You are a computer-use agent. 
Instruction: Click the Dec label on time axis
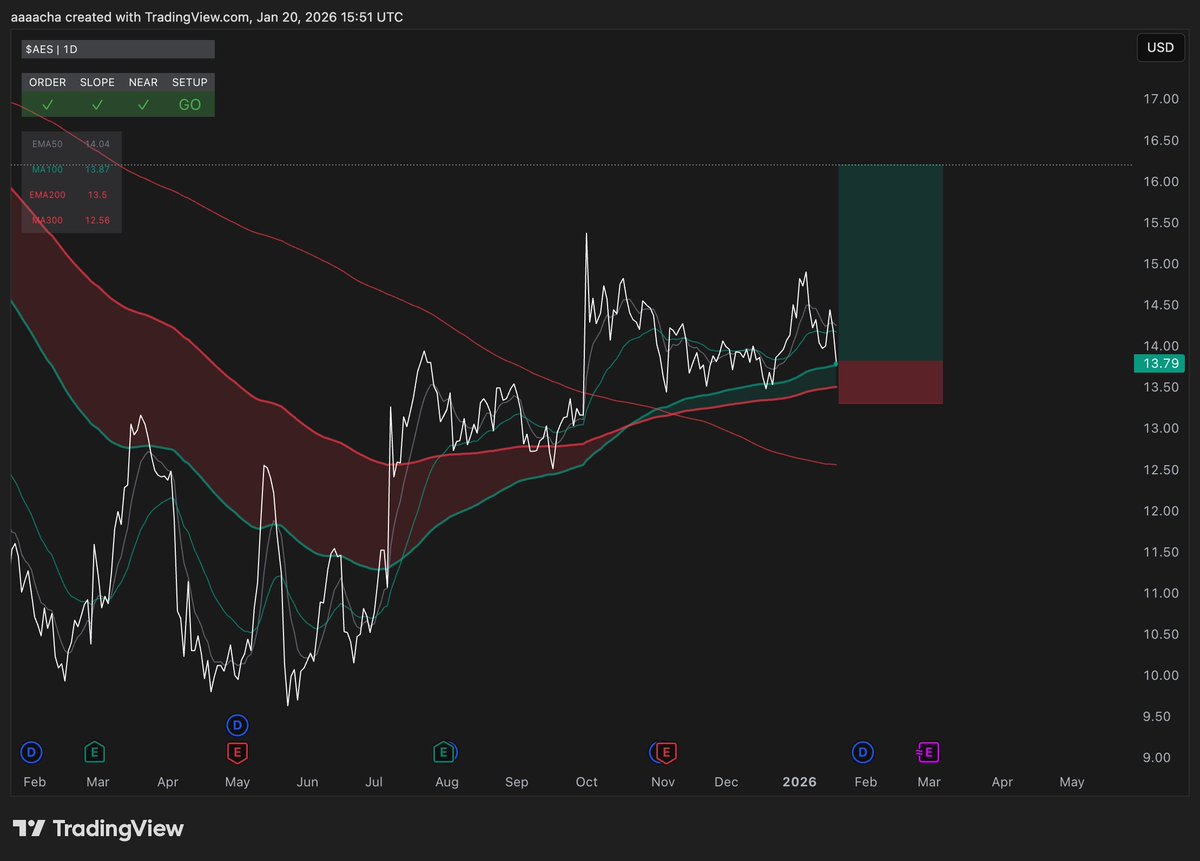(x=727, y=782)
